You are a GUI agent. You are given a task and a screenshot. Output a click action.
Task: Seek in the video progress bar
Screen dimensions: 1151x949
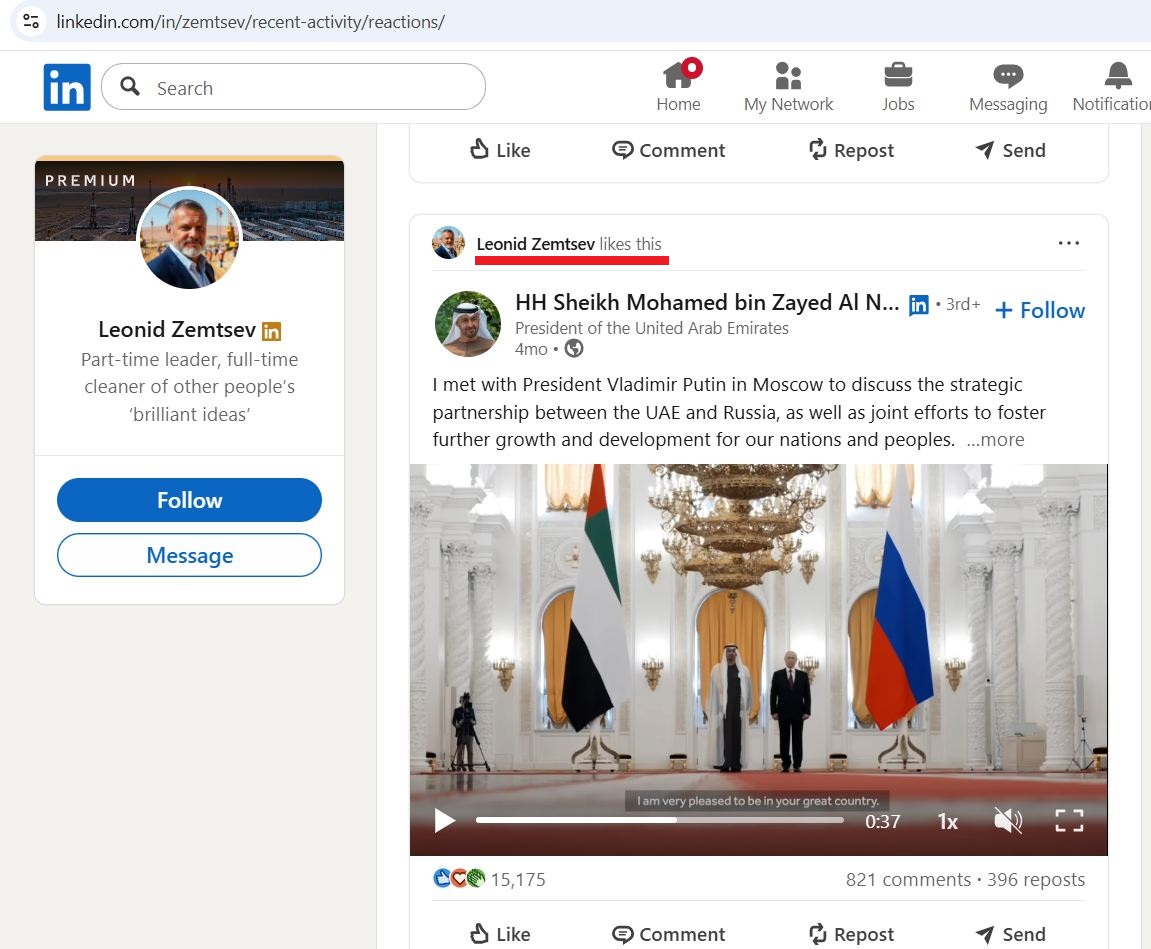(660, 820)
